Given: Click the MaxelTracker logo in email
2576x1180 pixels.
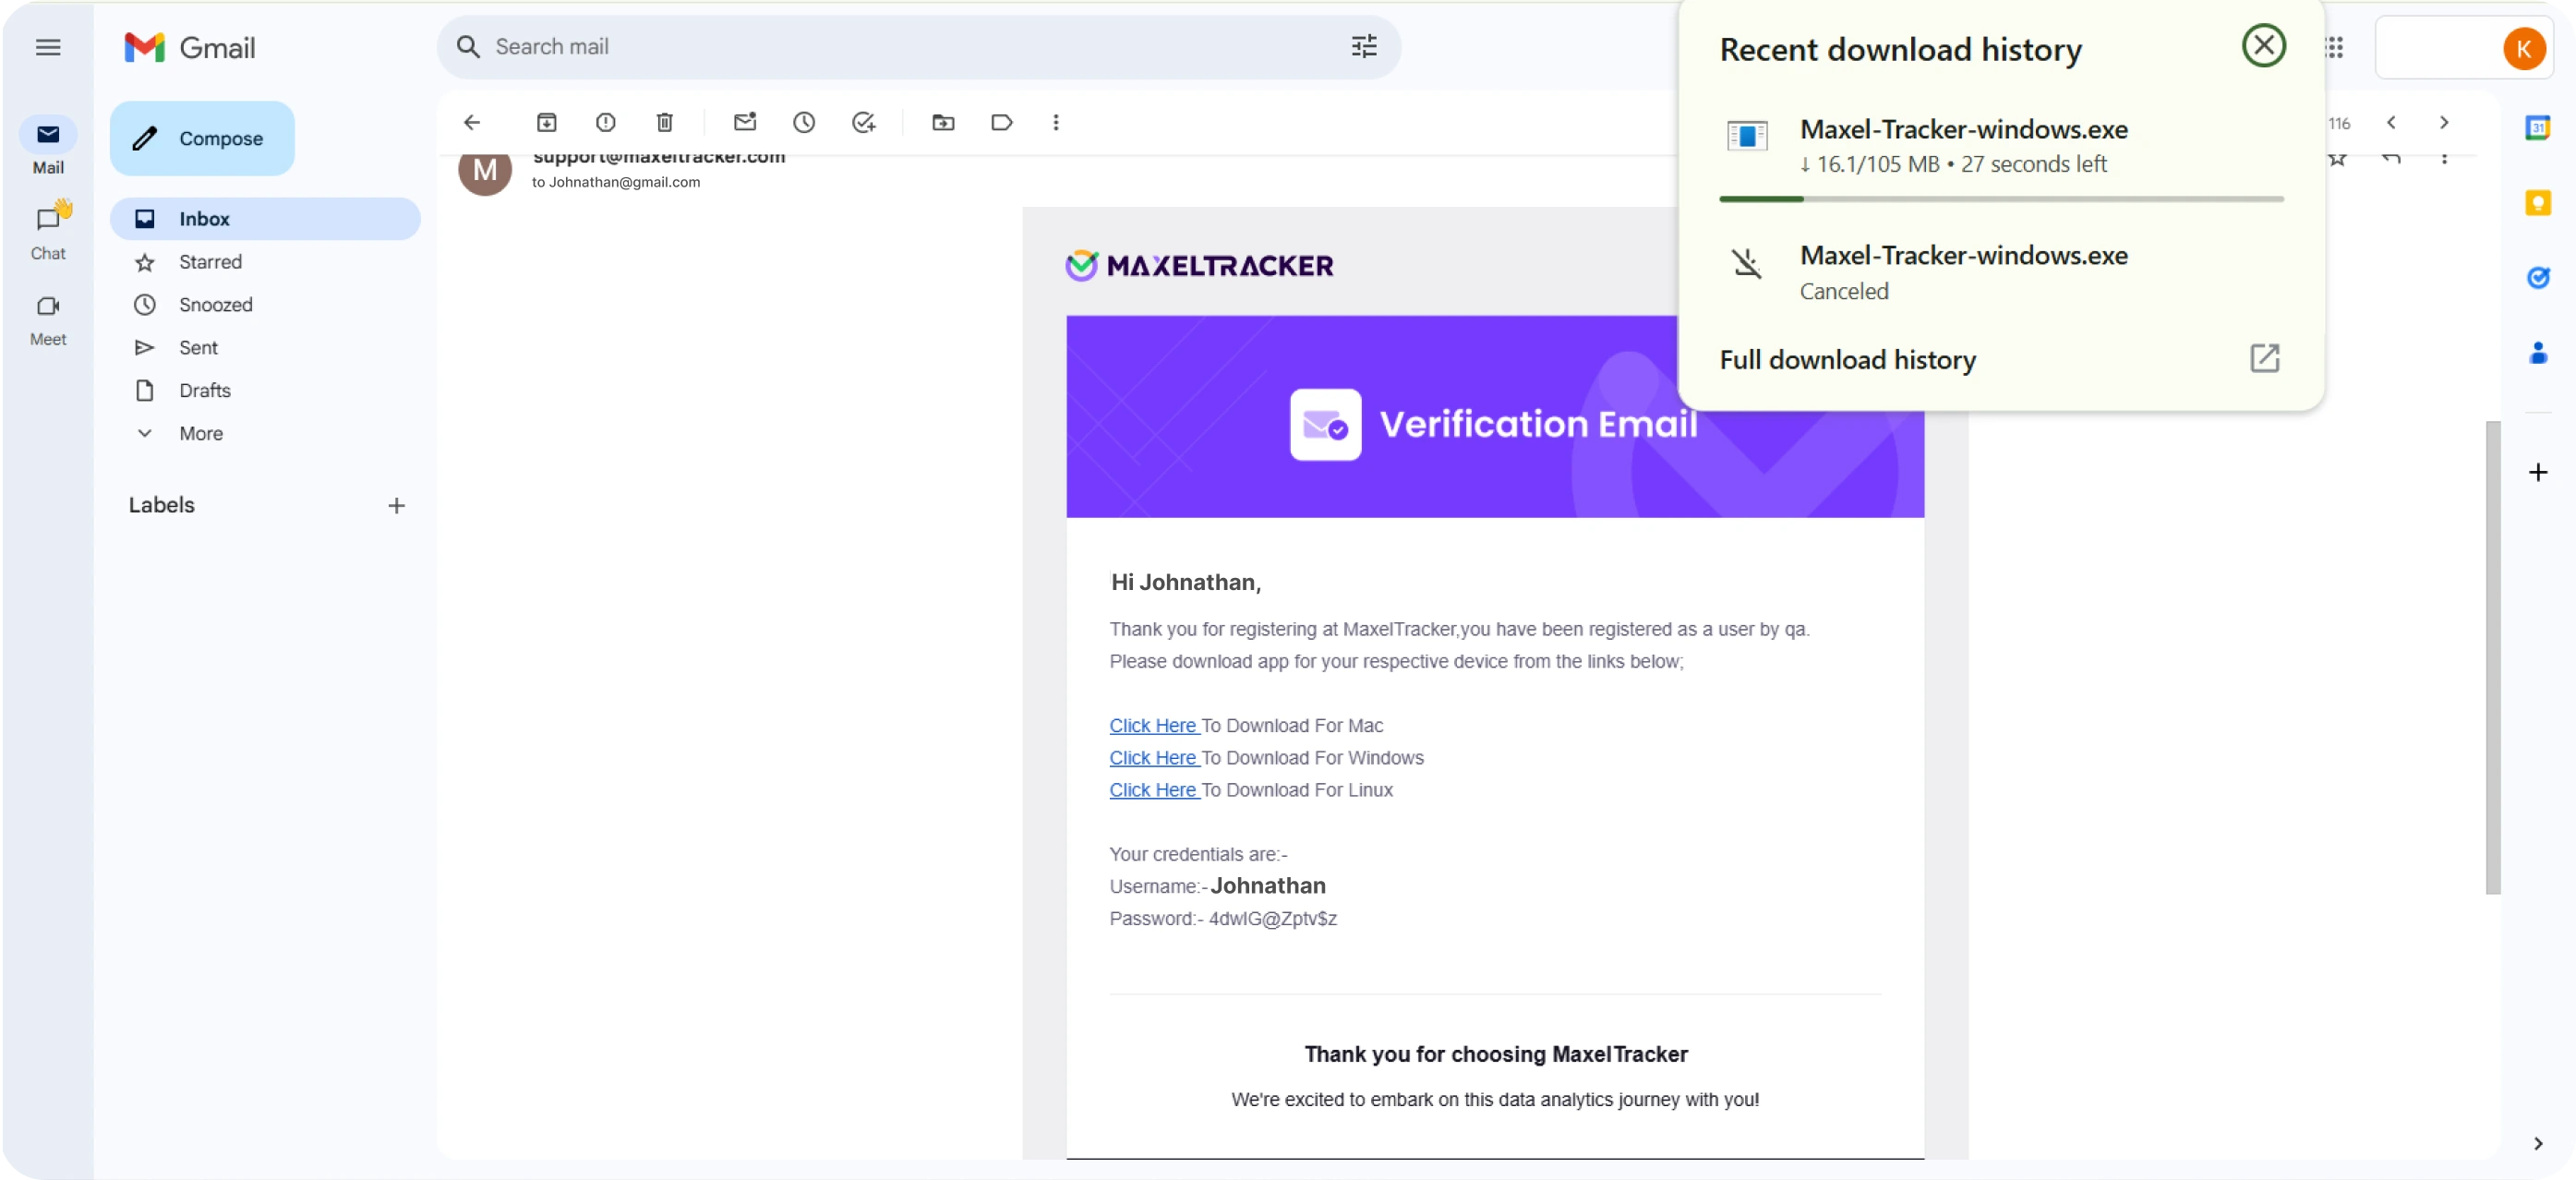Looking at the screenshot, I should [x=1199, y=266].
